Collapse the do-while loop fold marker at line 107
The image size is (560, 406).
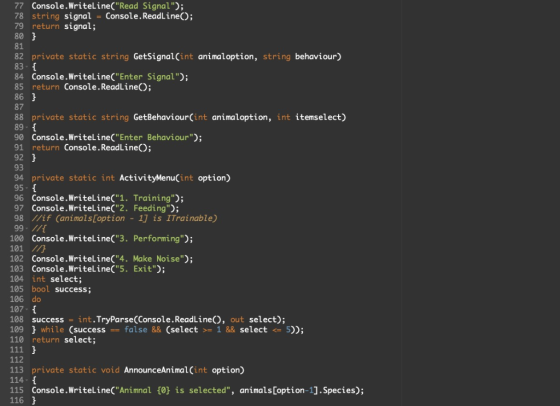27,310
